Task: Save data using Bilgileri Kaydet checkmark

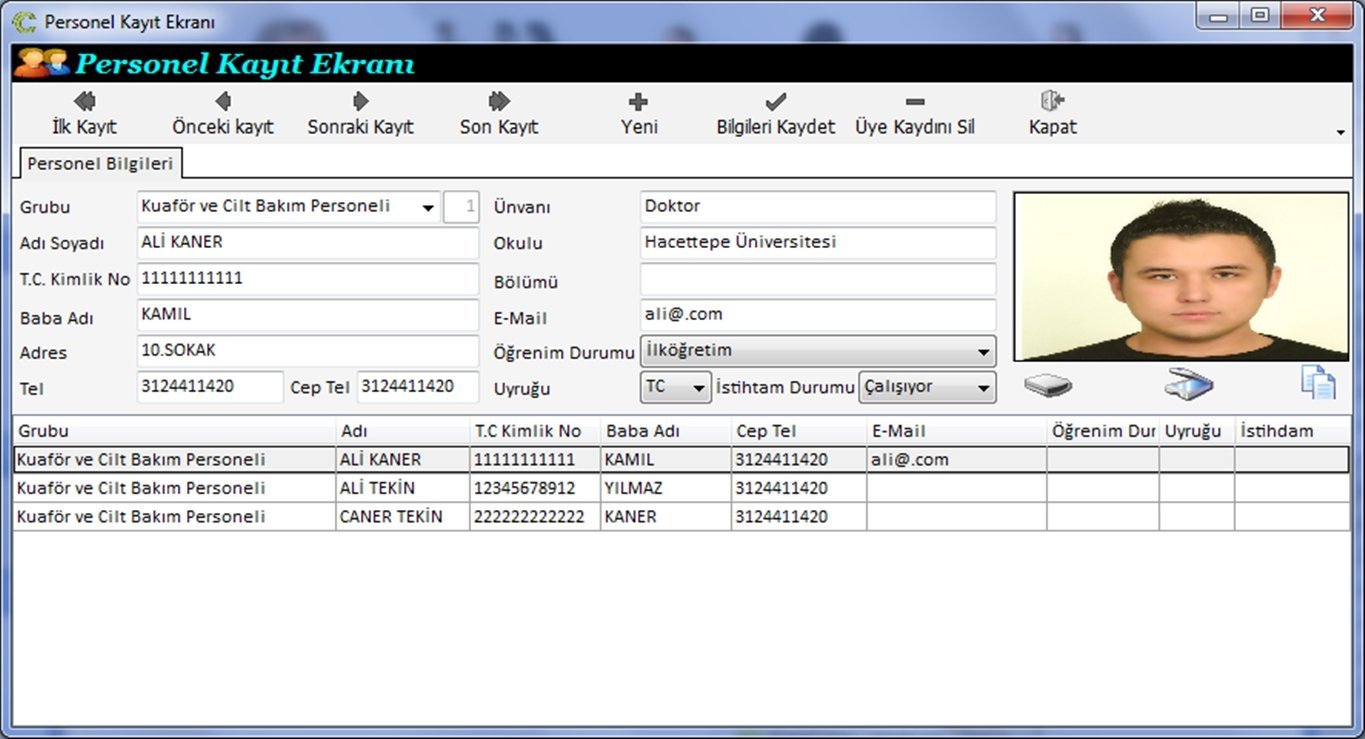Action: [x=775, y=102]
